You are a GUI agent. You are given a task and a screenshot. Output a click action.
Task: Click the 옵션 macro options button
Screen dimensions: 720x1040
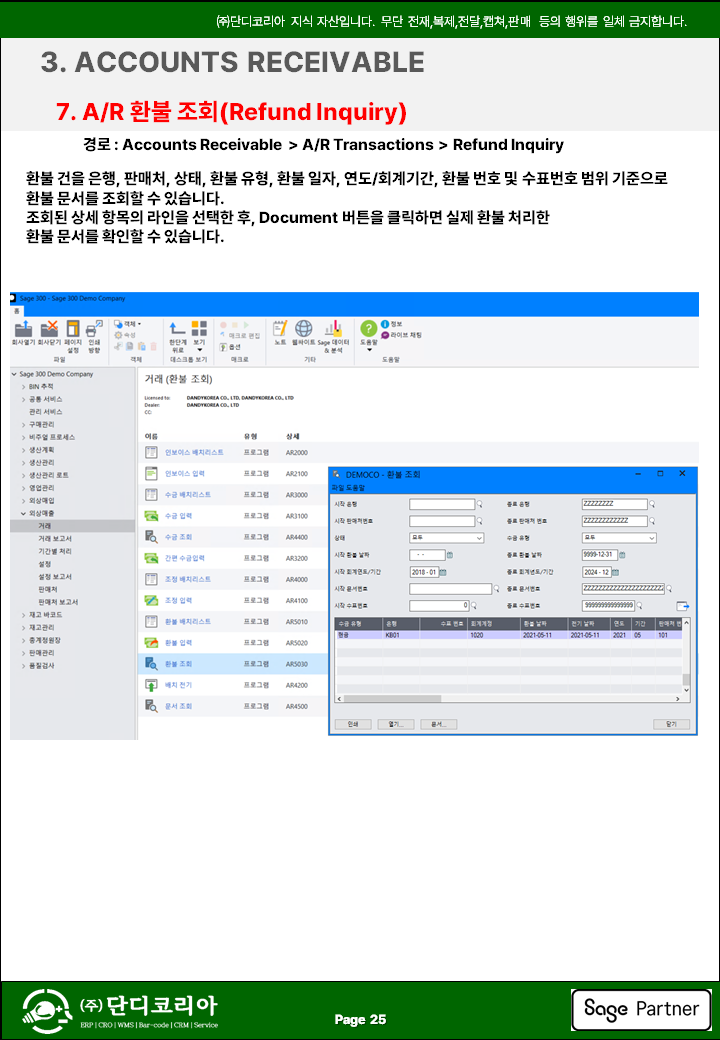[x=231, y=347]
